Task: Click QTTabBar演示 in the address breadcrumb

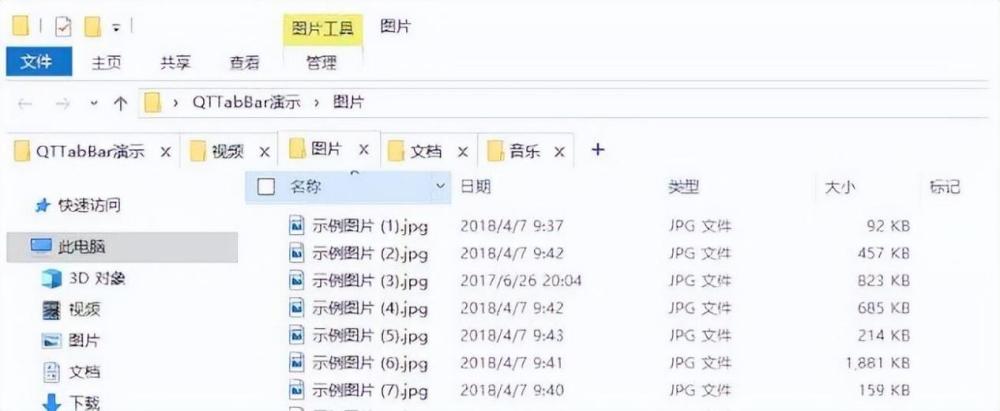Action: click(246, 102)
